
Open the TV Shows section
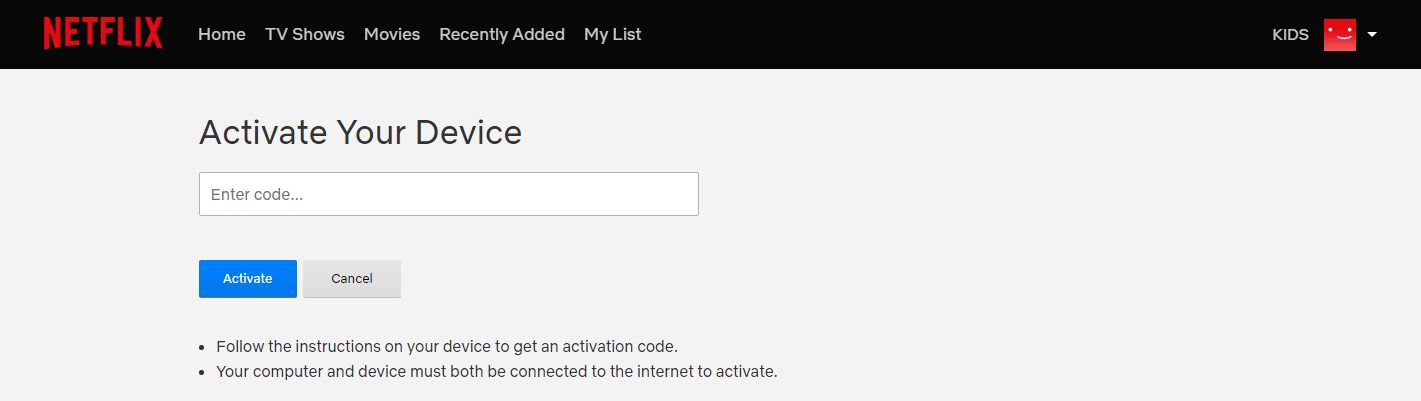304,34
